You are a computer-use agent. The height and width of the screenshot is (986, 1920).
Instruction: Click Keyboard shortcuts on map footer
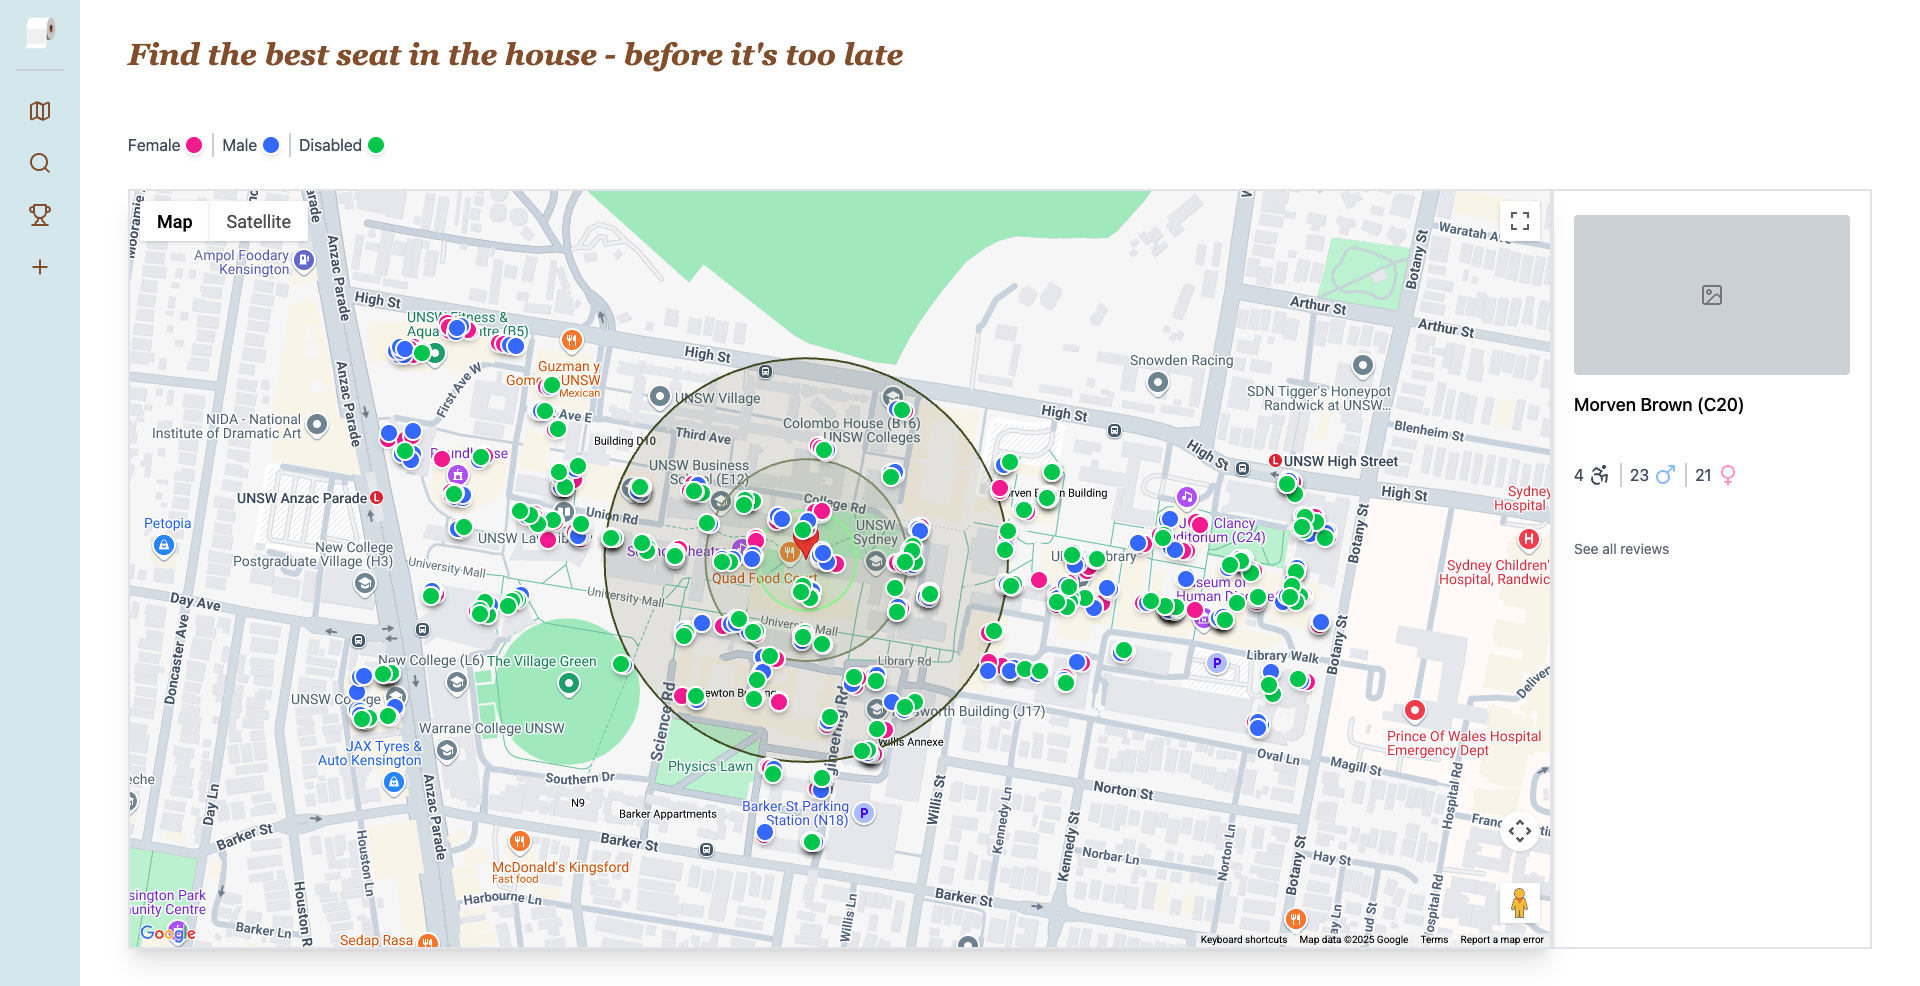(x=1243, y=940)
